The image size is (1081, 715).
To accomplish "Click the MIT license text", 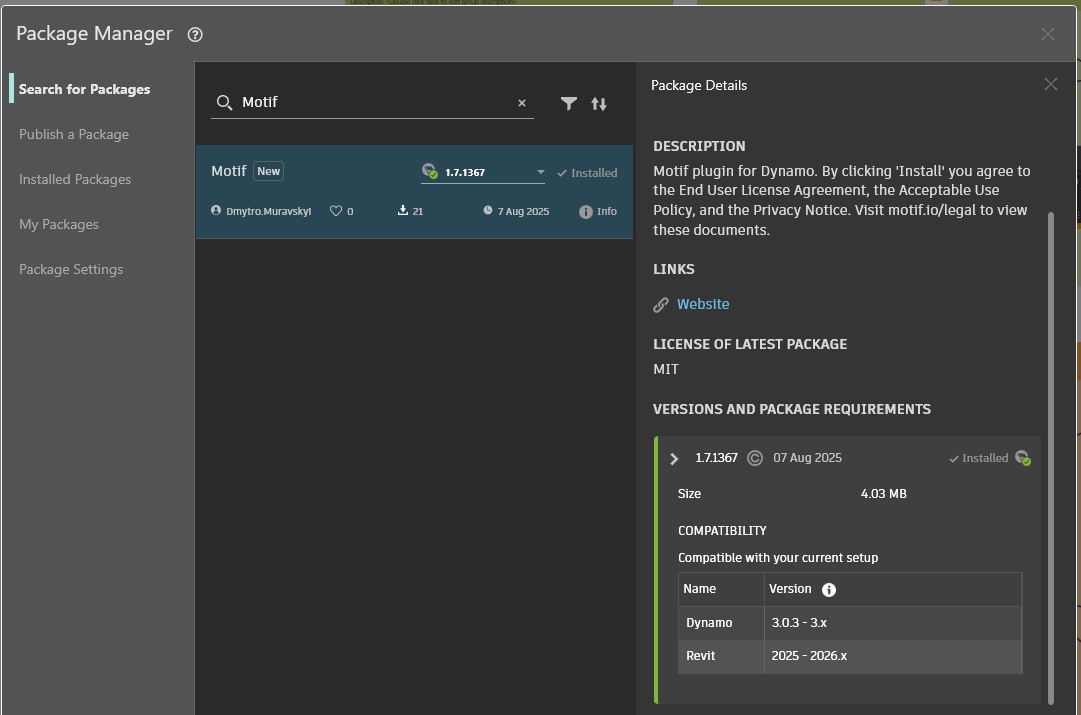I will pyautogui.click(x=666, y=370).
